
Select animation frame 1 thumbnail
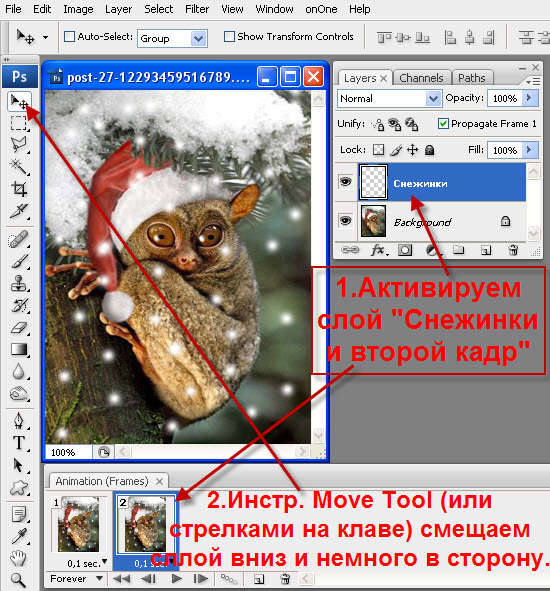pyautogui.click(x=78, y=523)
